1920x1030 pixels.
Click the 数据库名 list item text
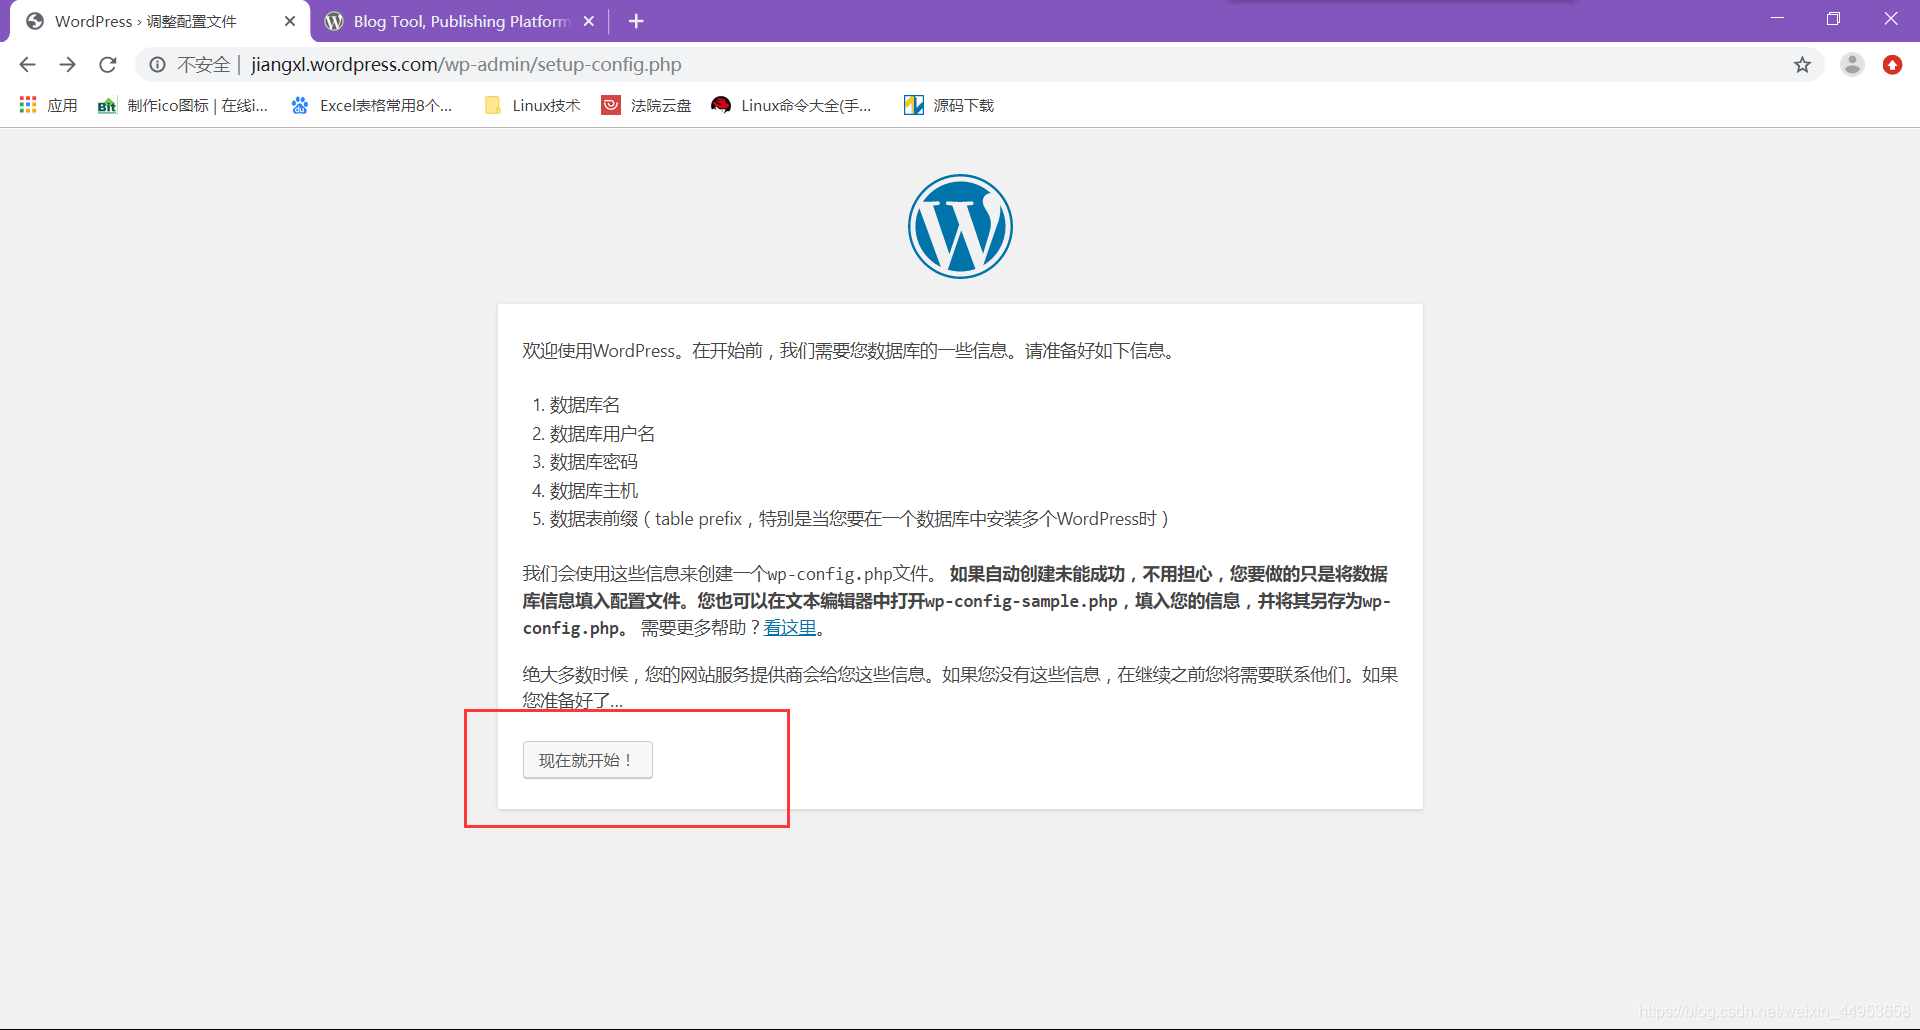(x=585, y=405)
